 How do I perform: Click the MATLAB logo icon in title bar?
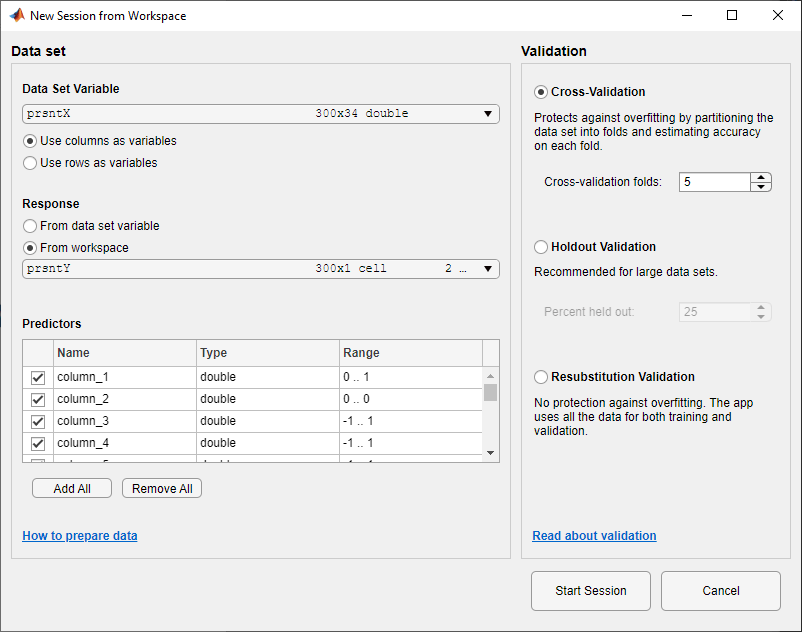click(x=16, y=16)
